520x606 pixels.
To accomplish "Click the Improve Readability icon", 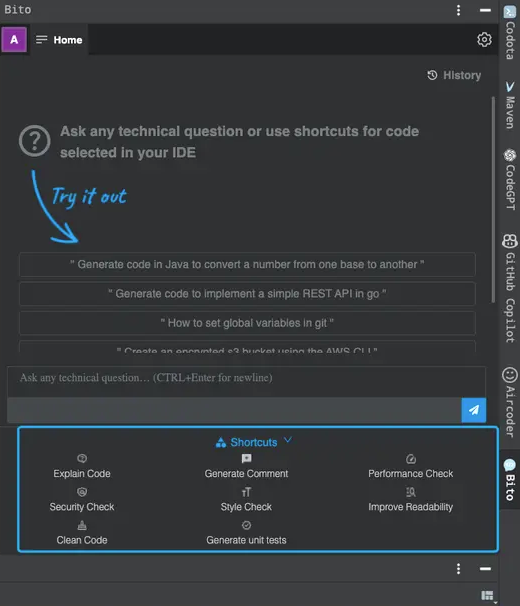I will 411,492.
